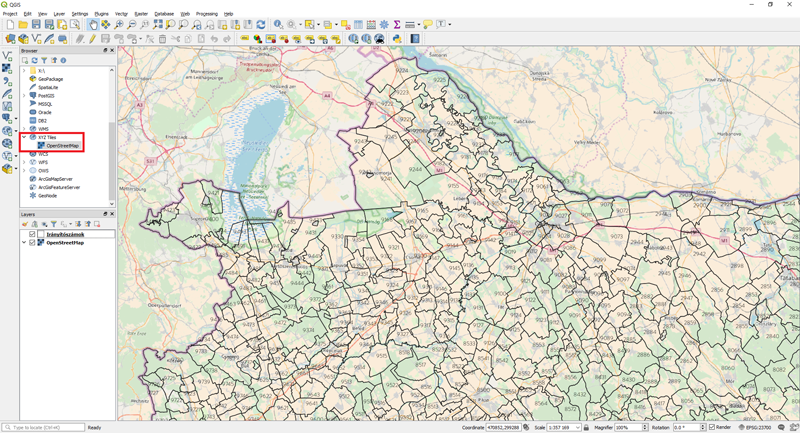Click the Collapse All icon in the Browser panel
This screenshot has height=433, width=800.
click(x=54, y=60)
